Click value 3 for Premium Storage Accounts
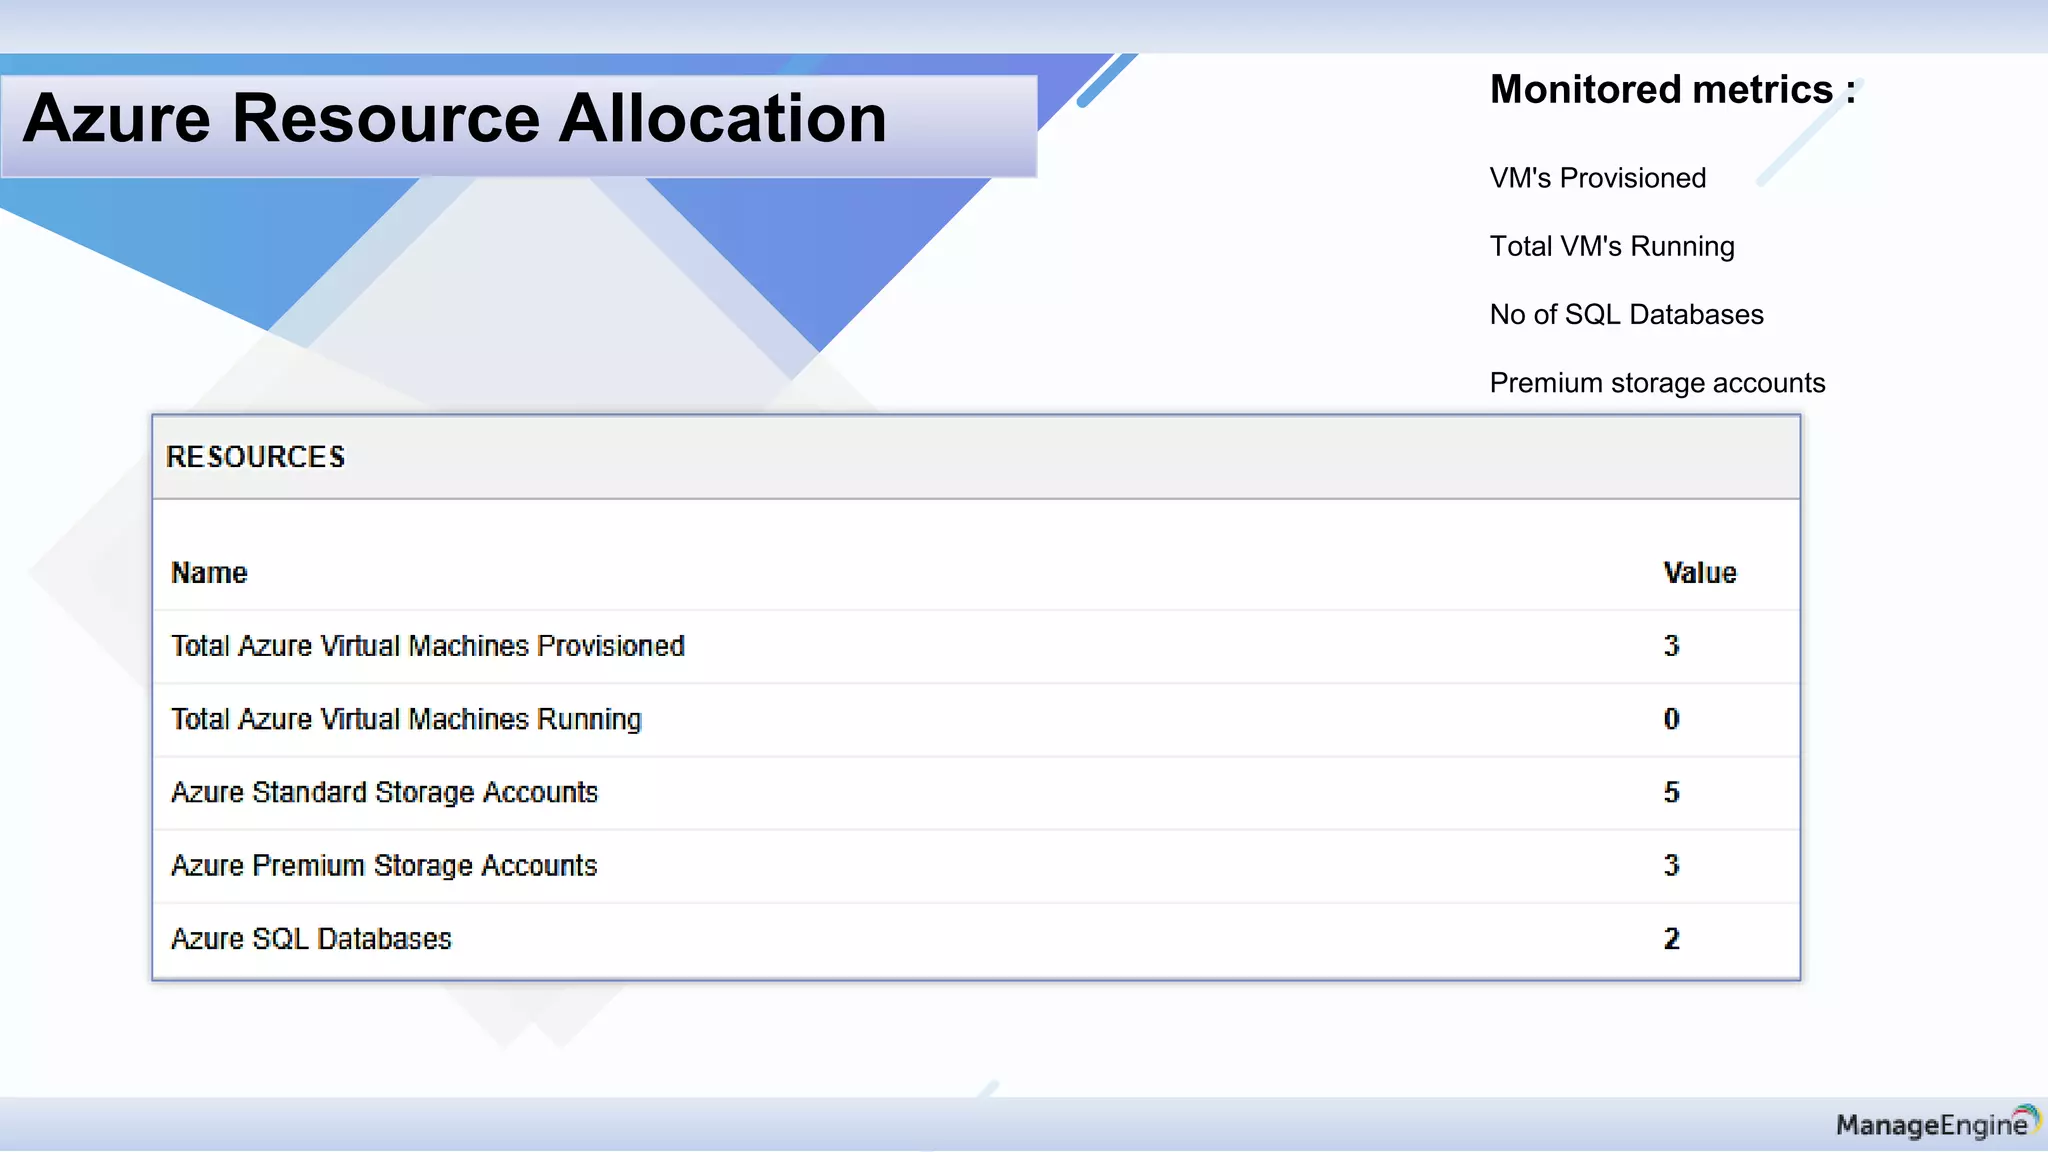The image size is (2048, 1152). click(x=1671, y=865)
